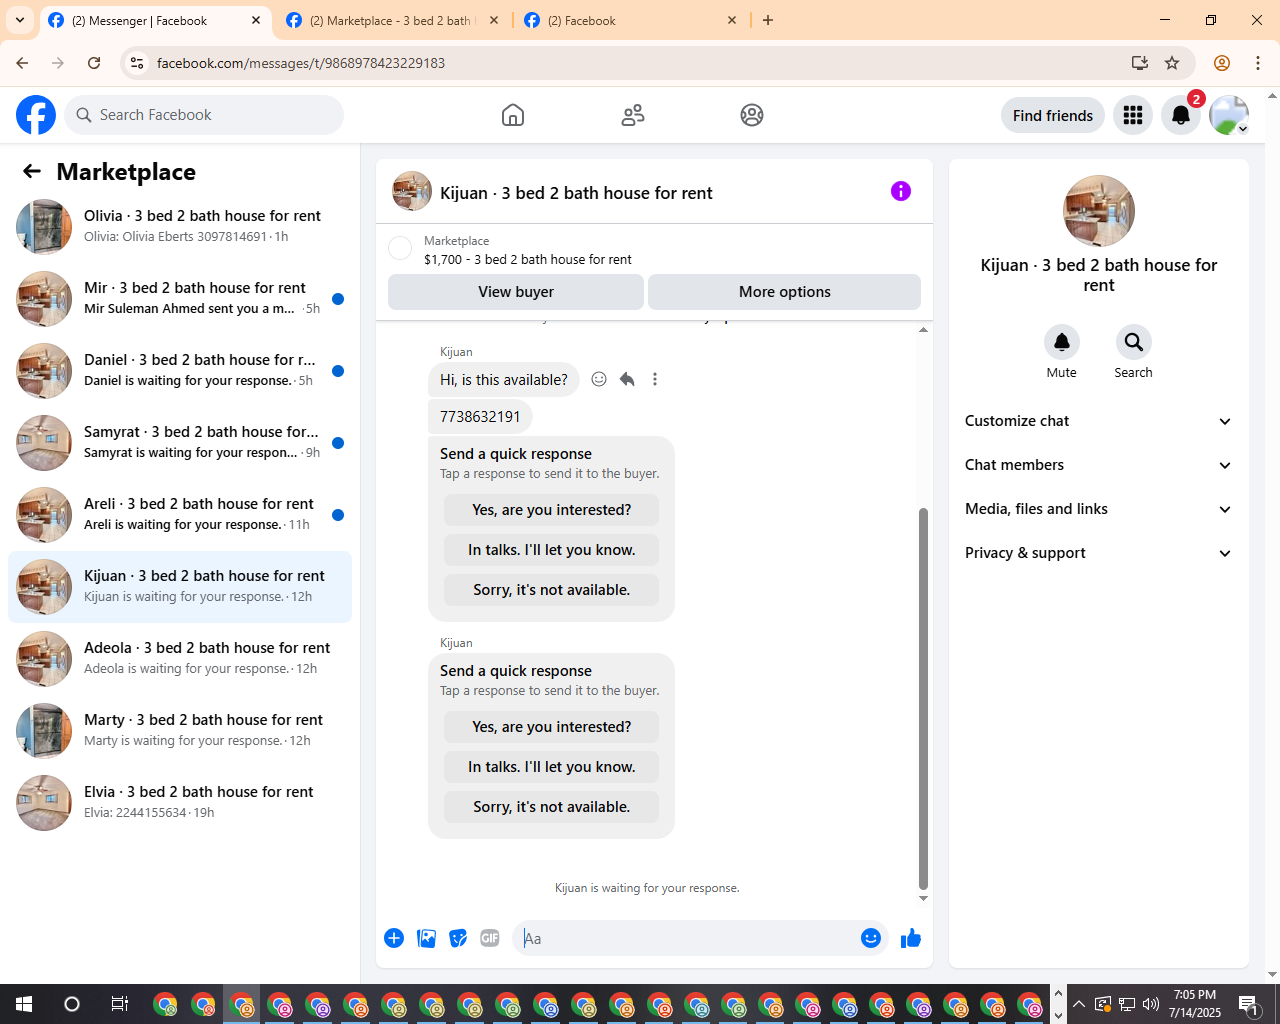The height and width of the screenshot is (1024, 1280).
Task: Expand Chat members section
Action: pos(1099,465)
